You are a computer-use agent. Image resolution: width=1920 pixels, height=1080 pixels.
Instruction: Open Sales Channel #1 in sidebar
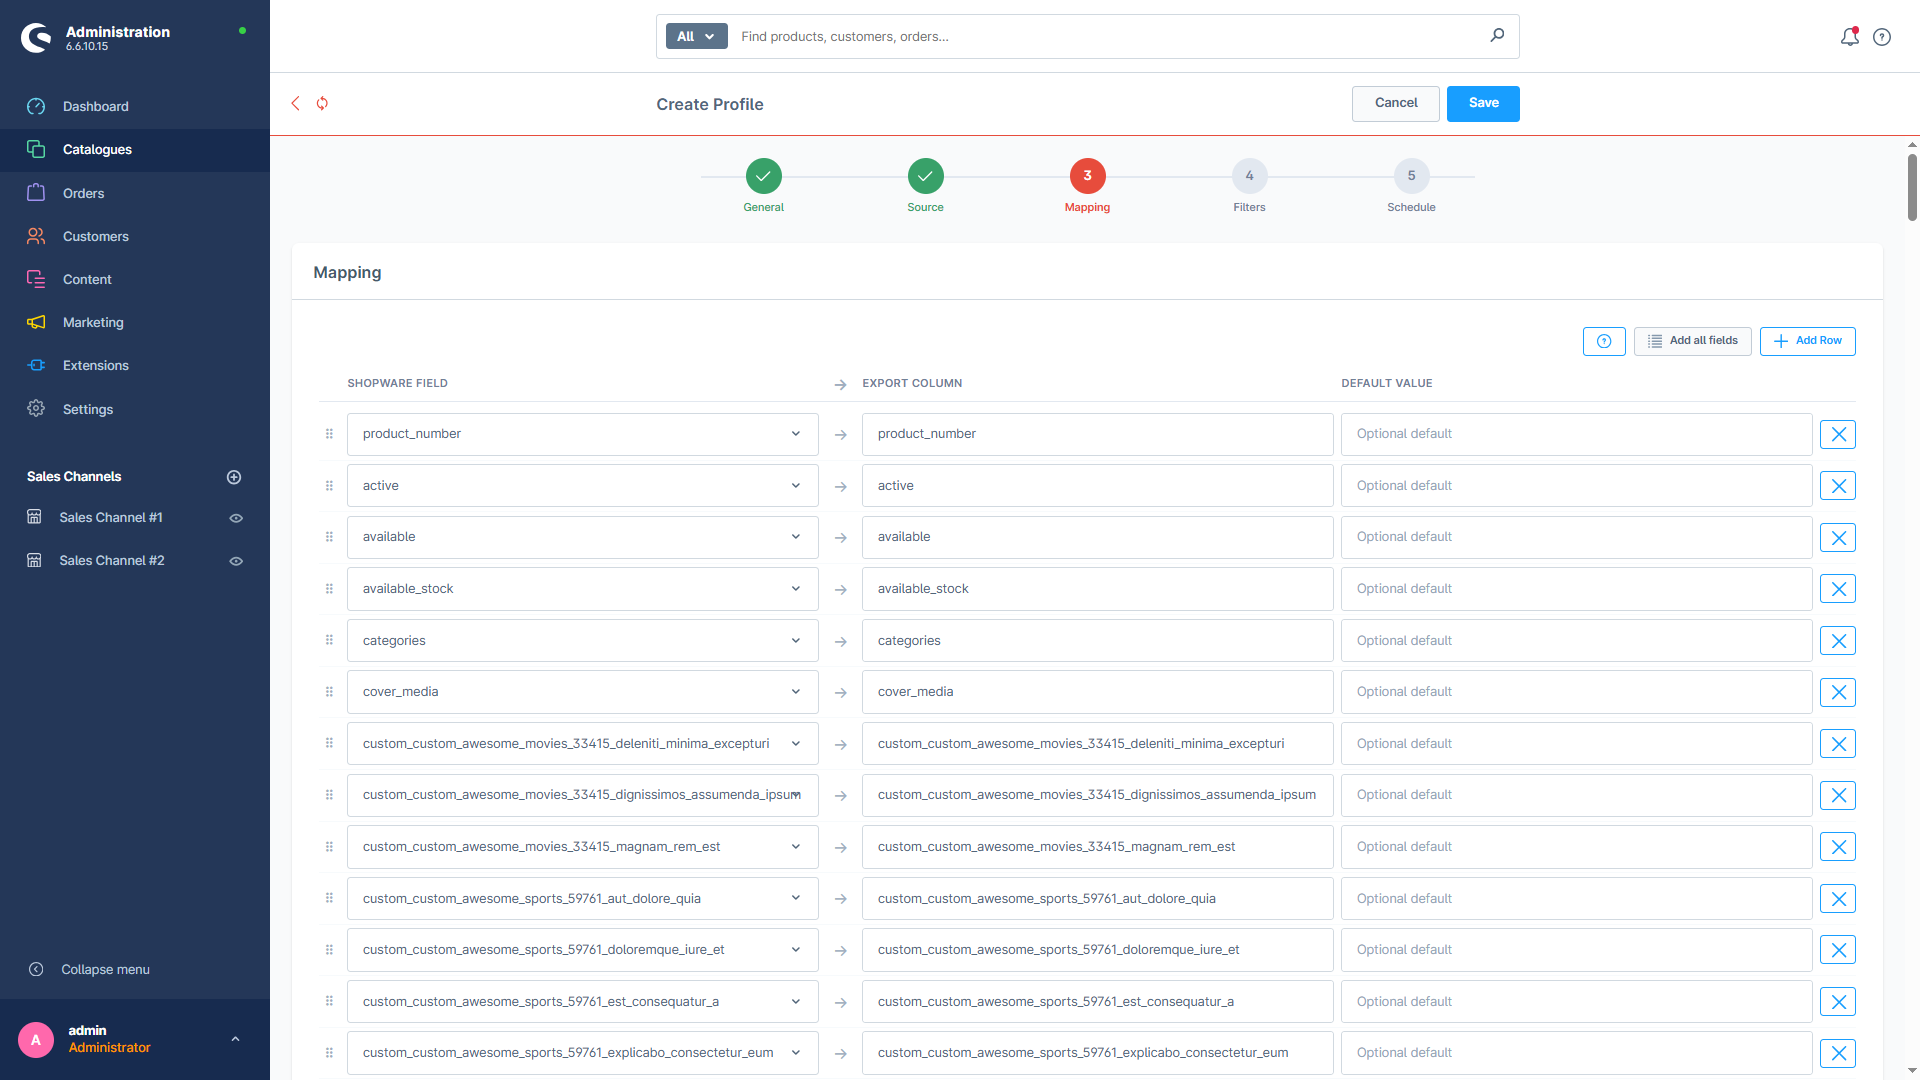click(x=111, y=518)
